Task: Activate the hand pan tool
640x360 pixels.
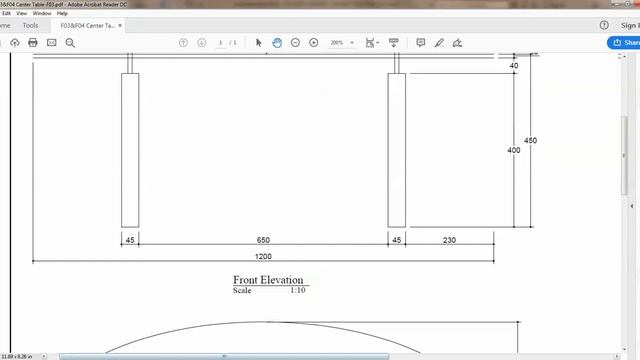Action: [277, 42]
